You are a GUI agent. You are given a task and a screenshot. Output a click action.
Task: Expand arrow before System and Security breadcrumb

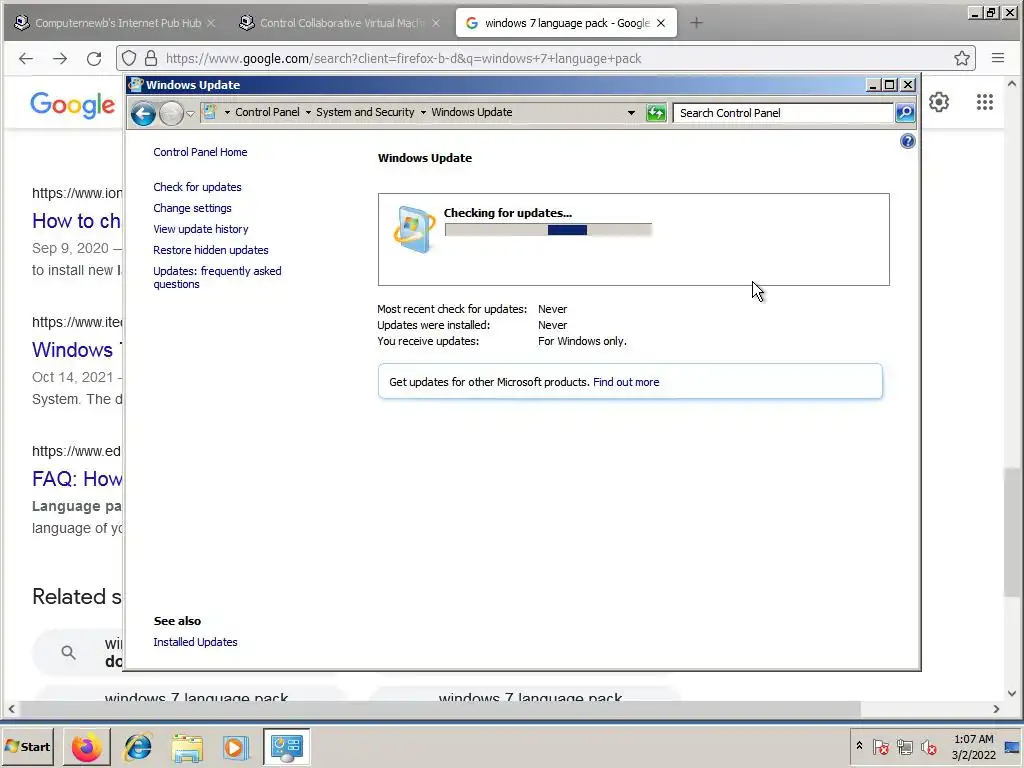click(x=308, y=112)
